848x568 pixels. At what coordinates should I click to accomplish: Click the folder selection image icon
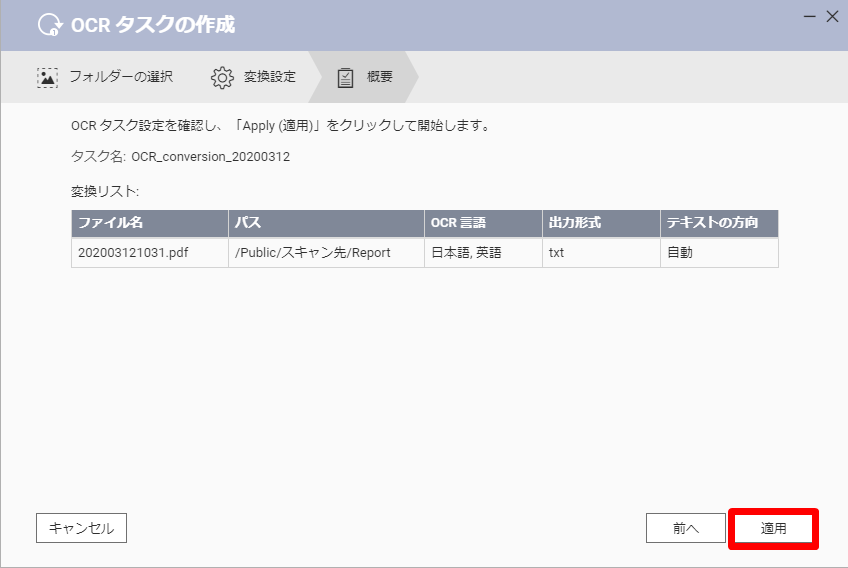[48, 77]
